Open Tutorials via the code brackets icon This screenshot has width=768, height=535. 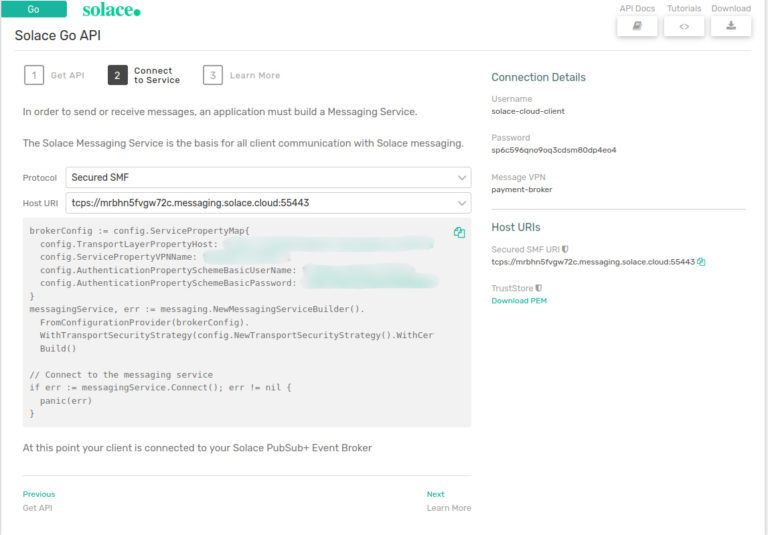coord(684,26)
